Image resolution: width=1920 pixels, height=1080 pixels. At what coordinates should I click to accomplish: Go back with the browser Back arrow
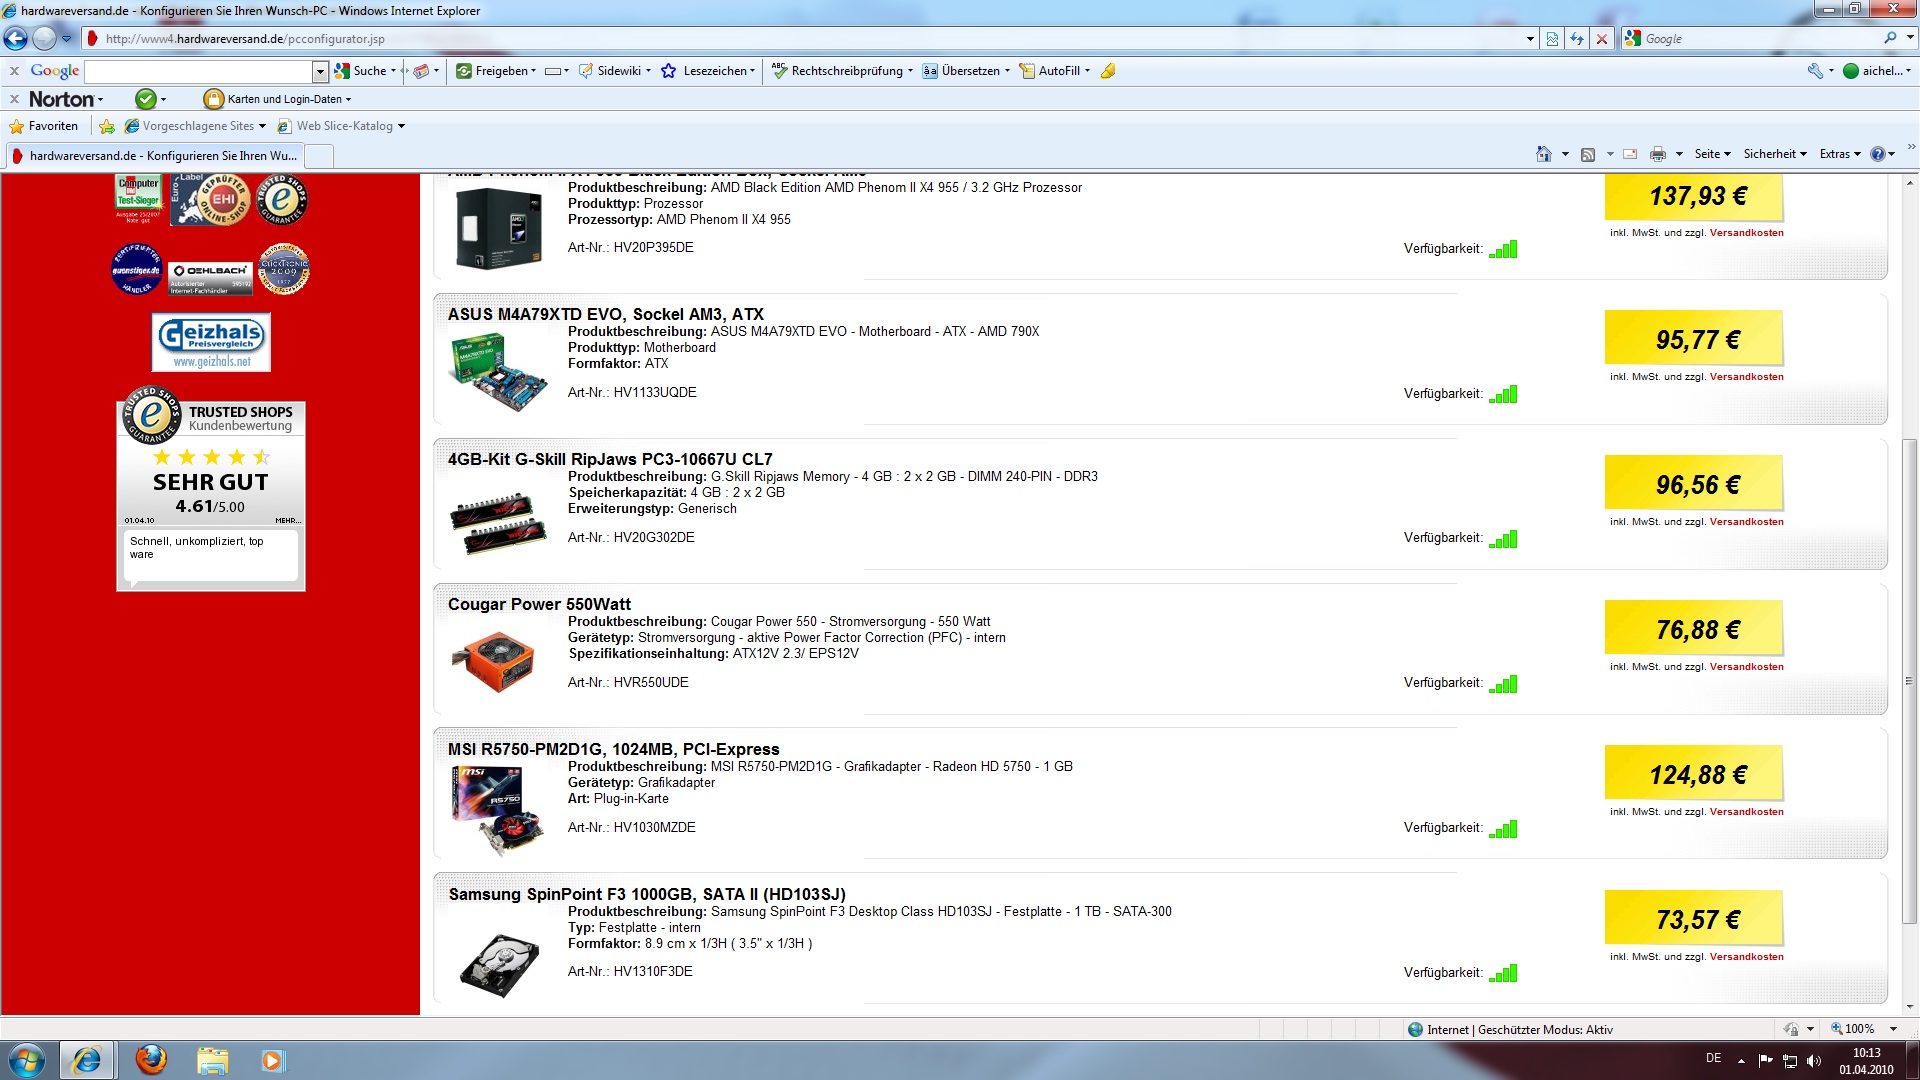(16, 39)
